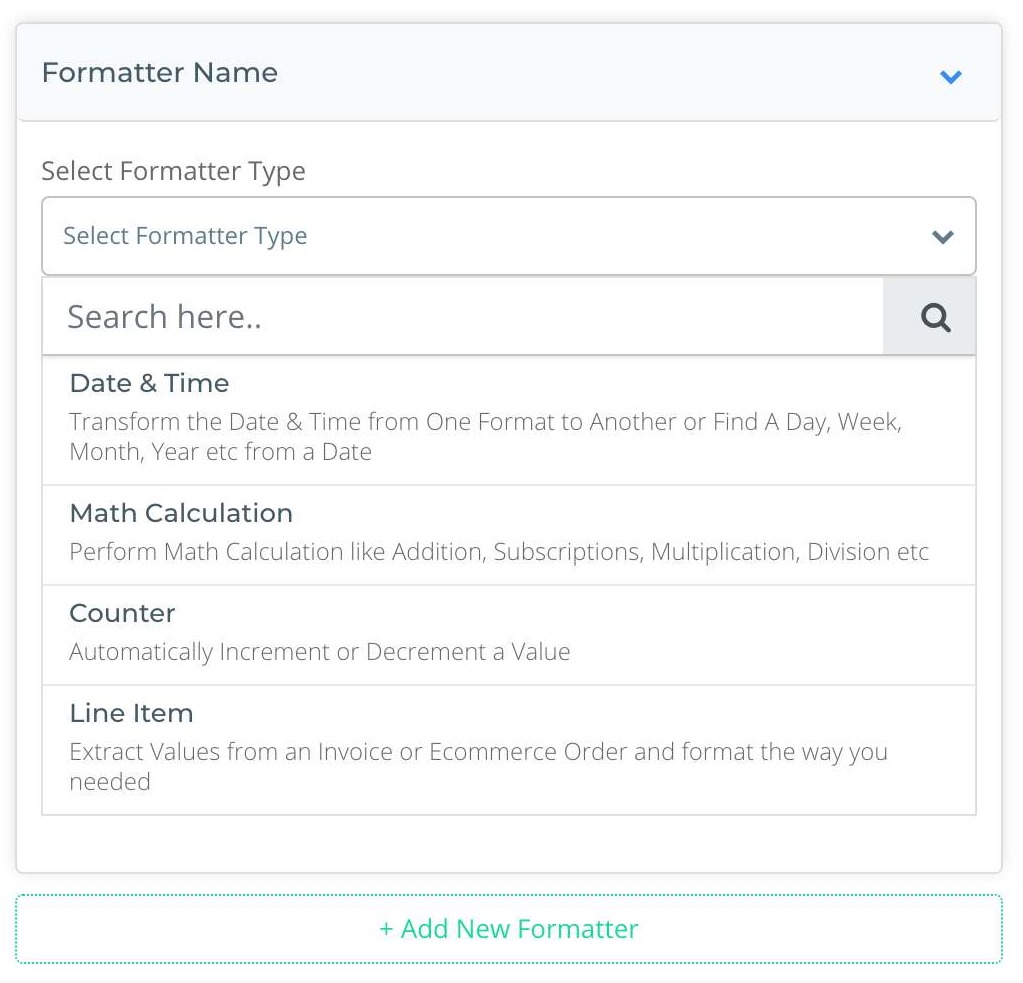
Task: Pick the Counter formatter option
Action: coord(508,635)
